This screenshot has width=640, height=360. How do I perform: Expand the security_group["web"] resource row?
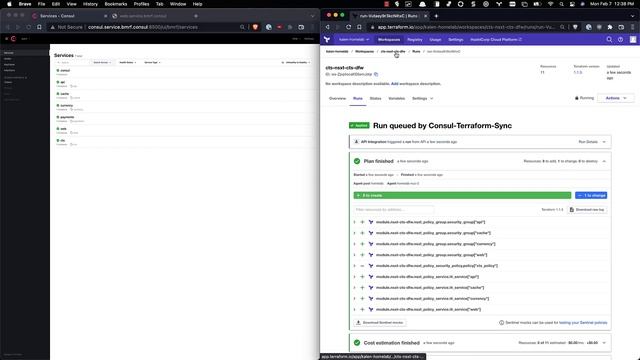(354, 255)
